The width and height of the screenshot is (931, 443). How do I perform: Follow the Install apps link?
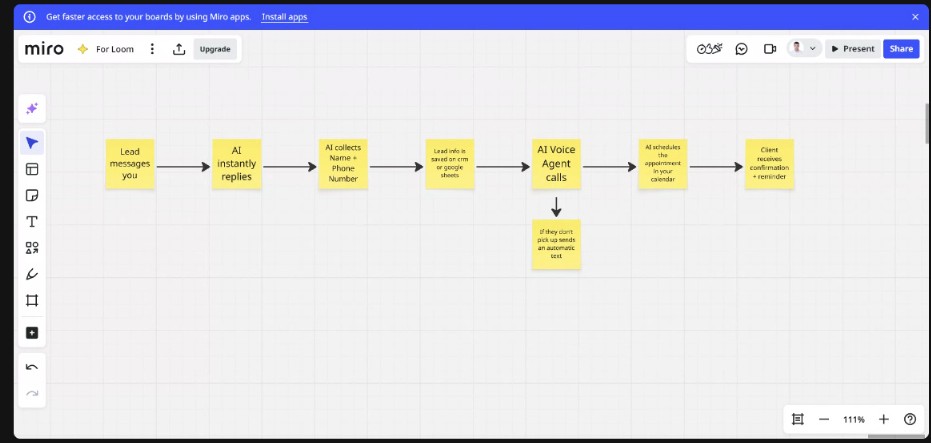[284, 17]
